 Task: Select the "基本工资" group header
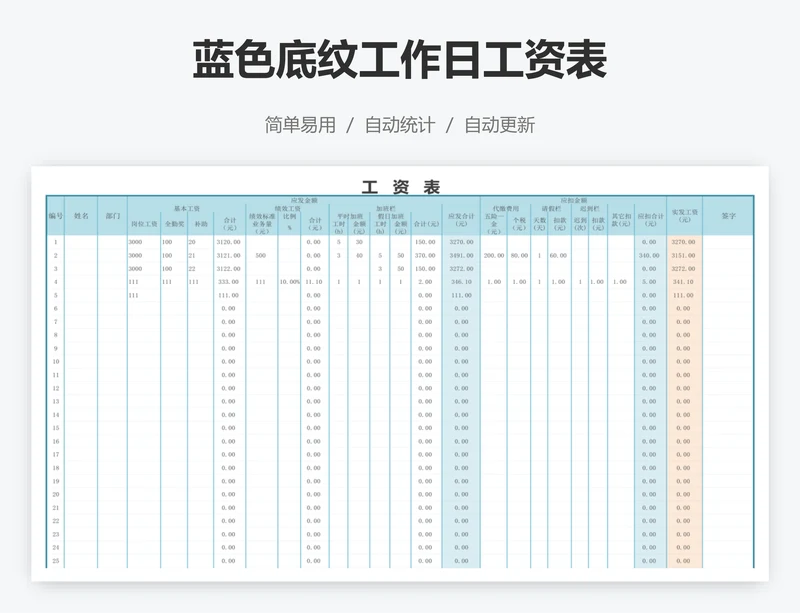pyautogui.click(x=187, y=209)
